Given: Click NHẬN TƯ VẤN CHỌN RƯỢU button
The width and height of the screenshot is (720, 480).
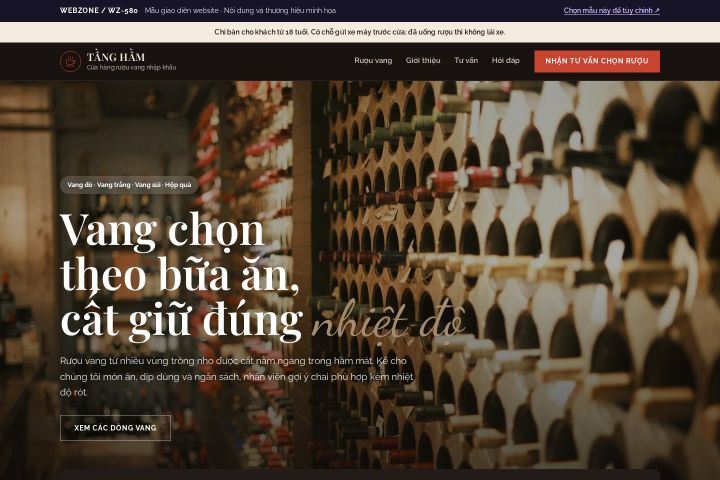Looking at the screenshot, I should [x=597, y=61].
